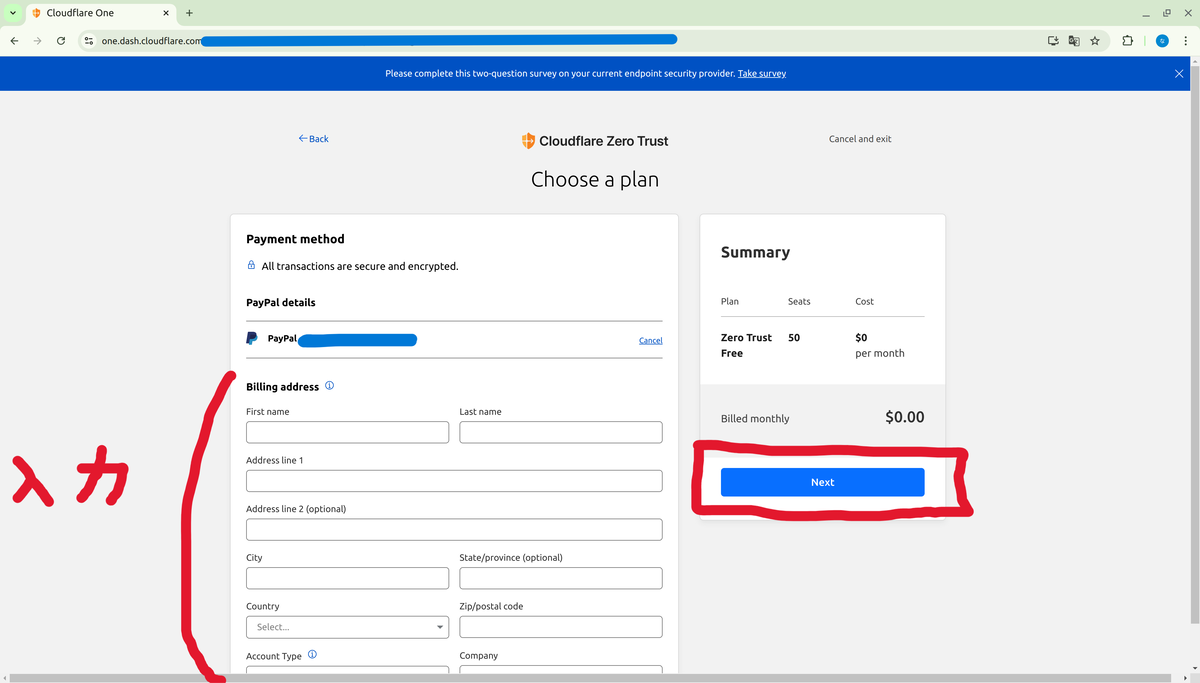Focus the Address line 2 optional field
The image size is (1200, 683).
pyautogui.click(x=454, y=530)
